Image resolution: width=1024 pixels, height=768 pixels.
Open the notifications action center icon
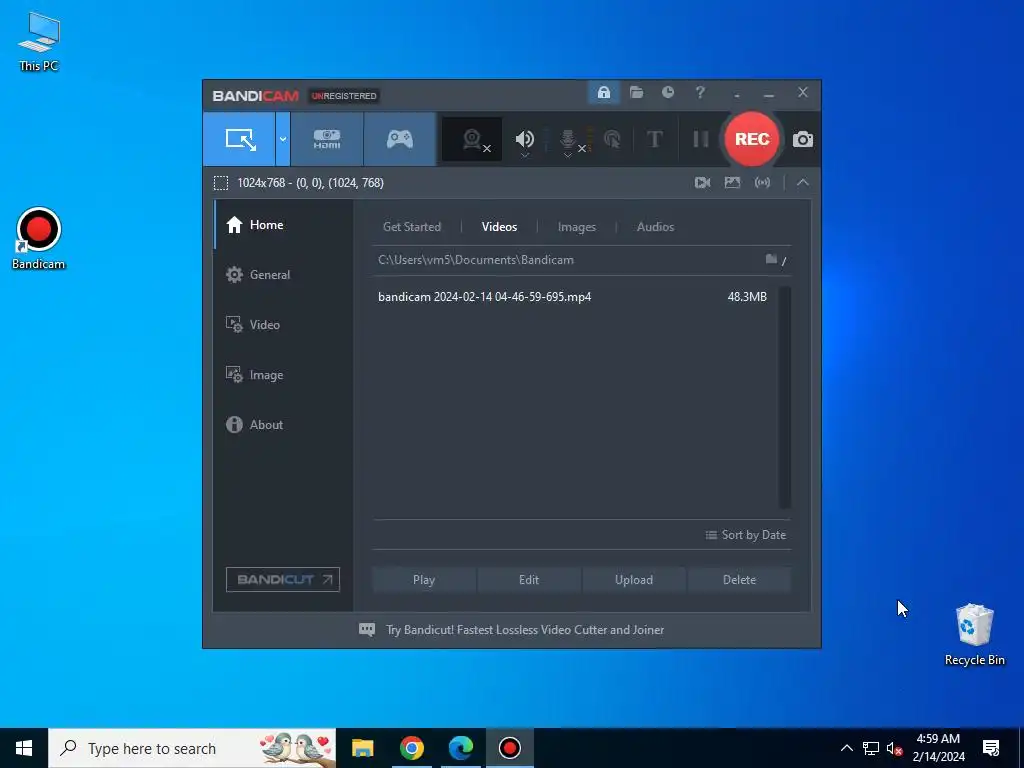991,748
